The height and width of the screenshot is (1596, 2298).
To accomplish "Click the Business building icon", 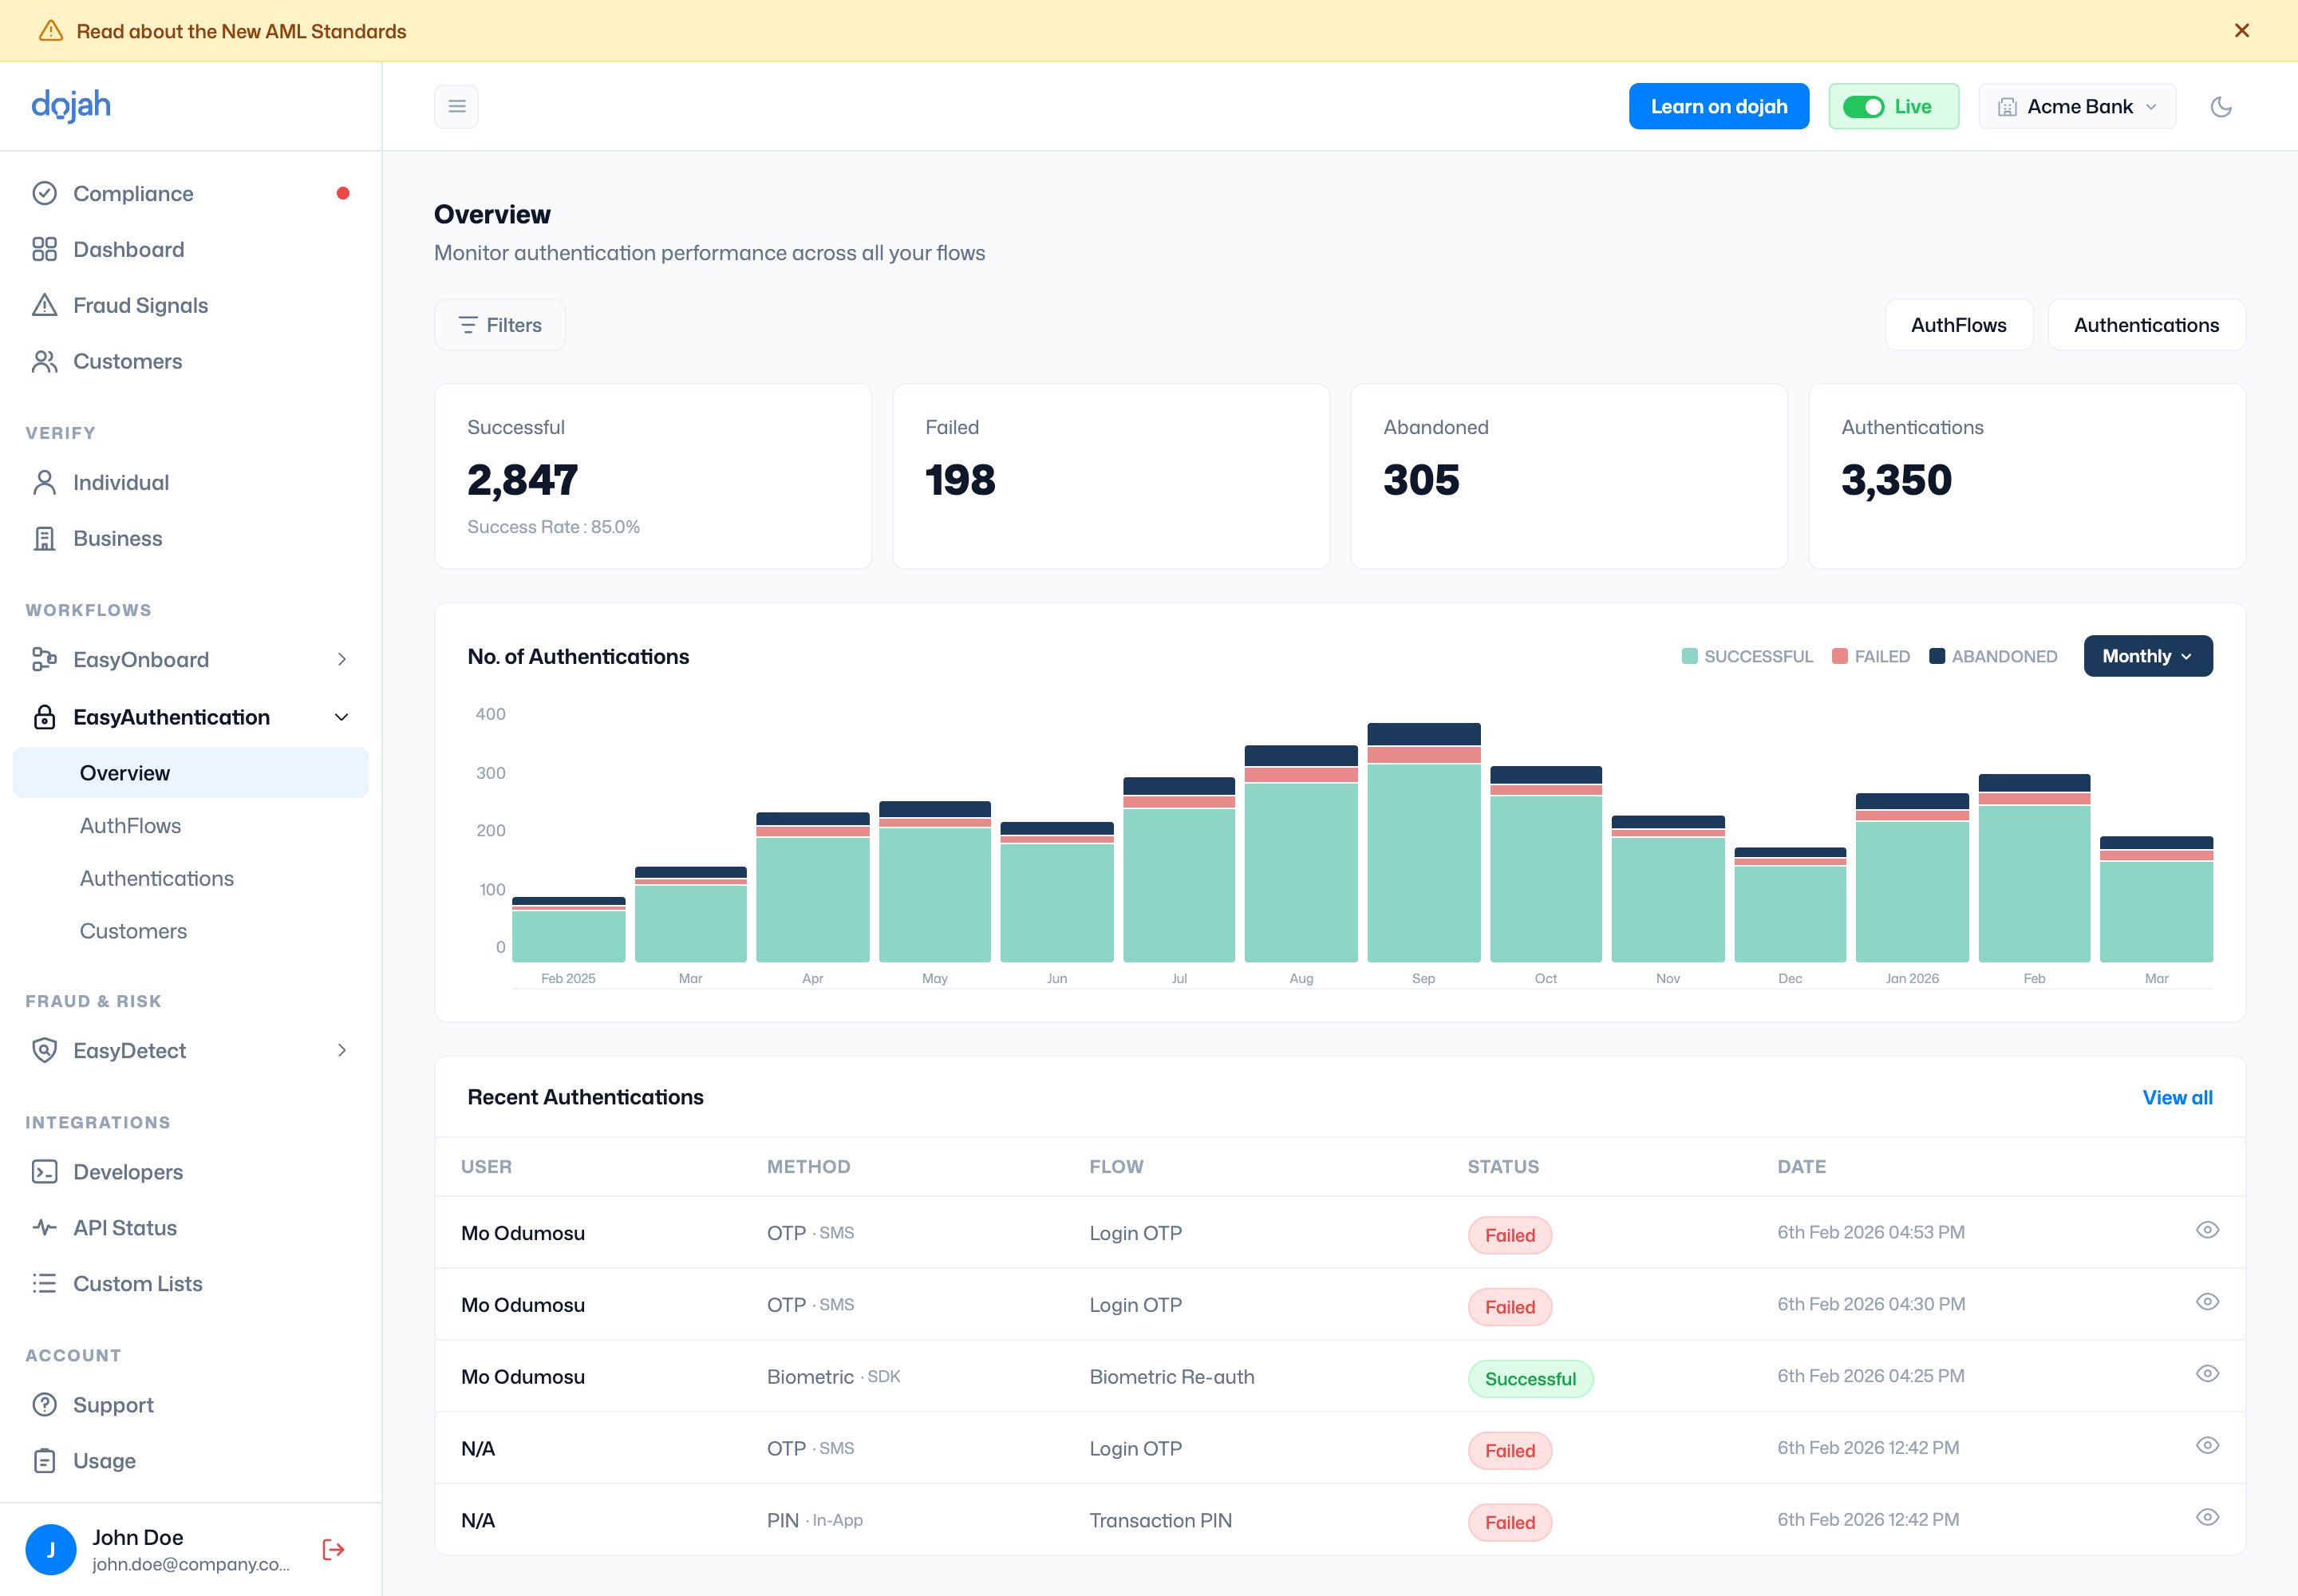I will (44, 538).
